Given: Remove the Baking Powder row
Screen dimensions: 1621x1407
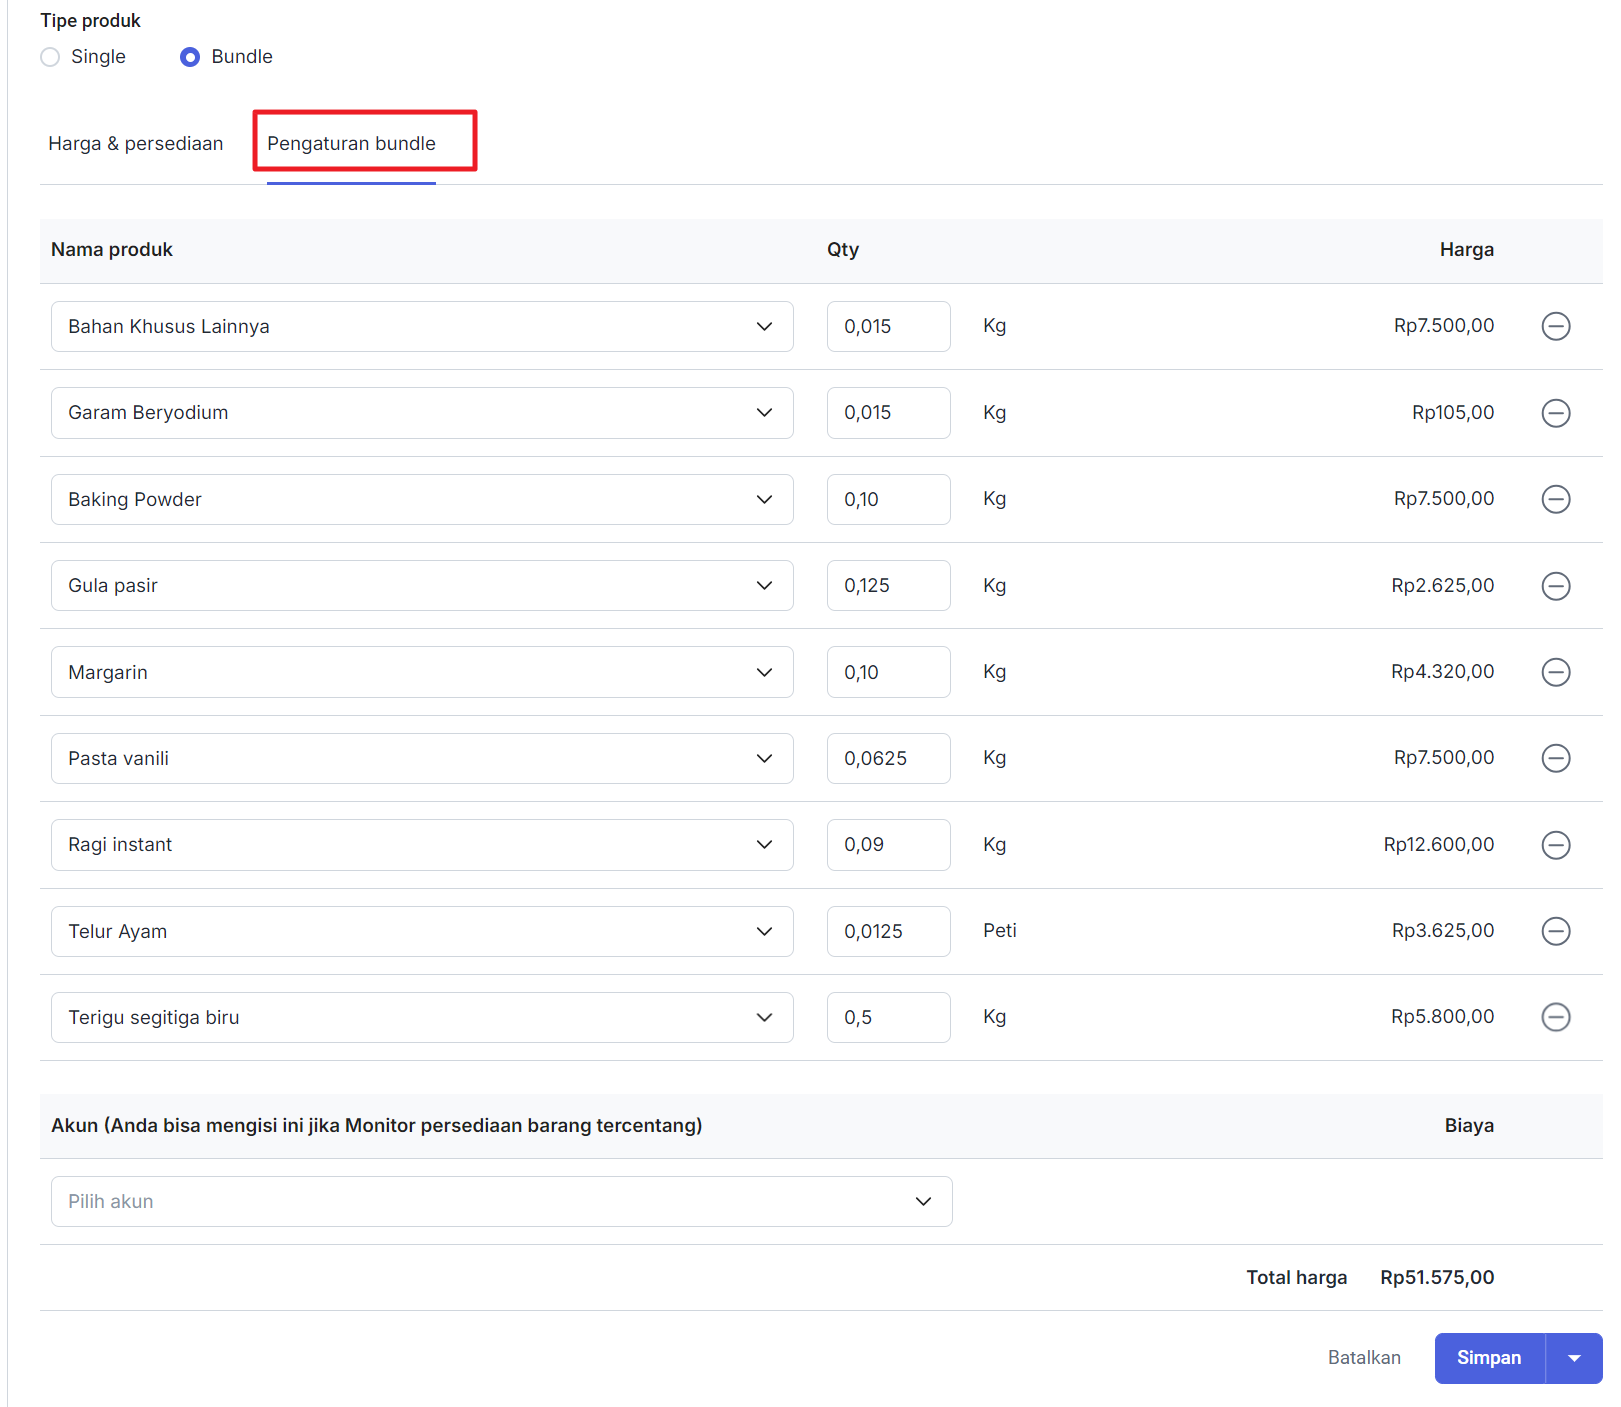Looking at the screenshot, I should [1556, 499].
